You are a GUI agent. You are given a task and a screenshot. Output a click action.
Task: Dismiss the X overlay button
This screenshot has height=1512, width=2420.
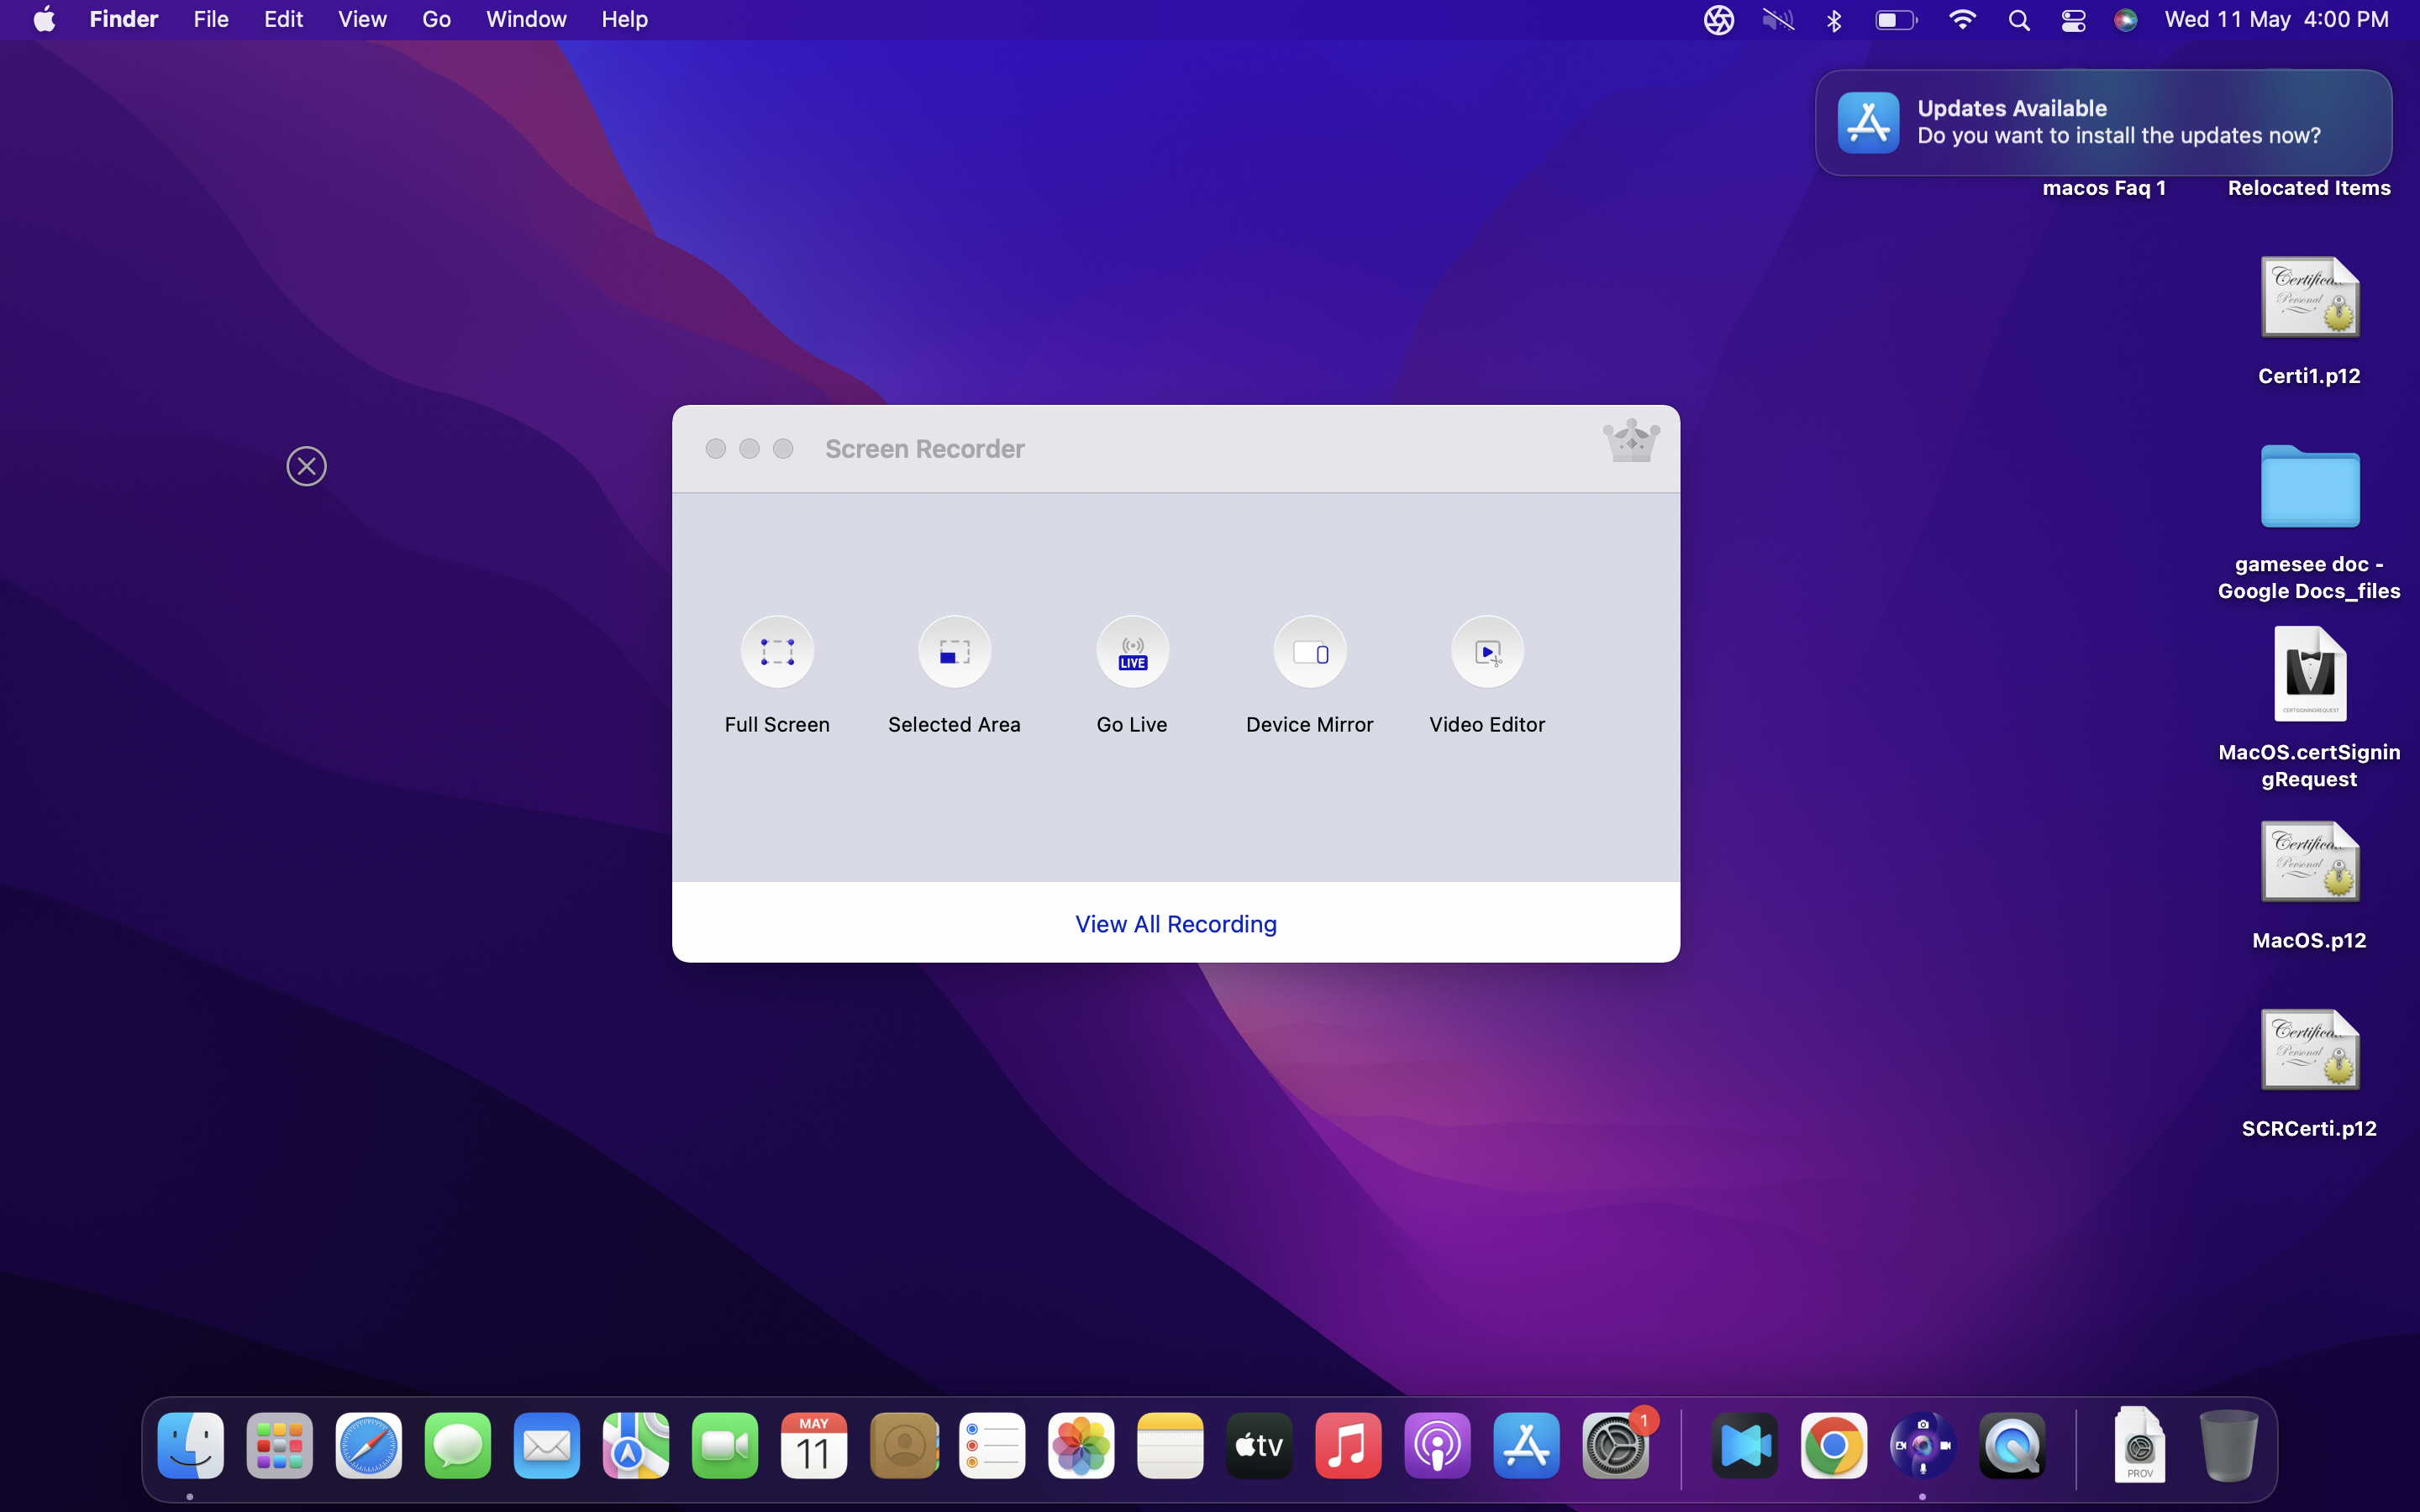pyautogui.click(x=307, y=465)
